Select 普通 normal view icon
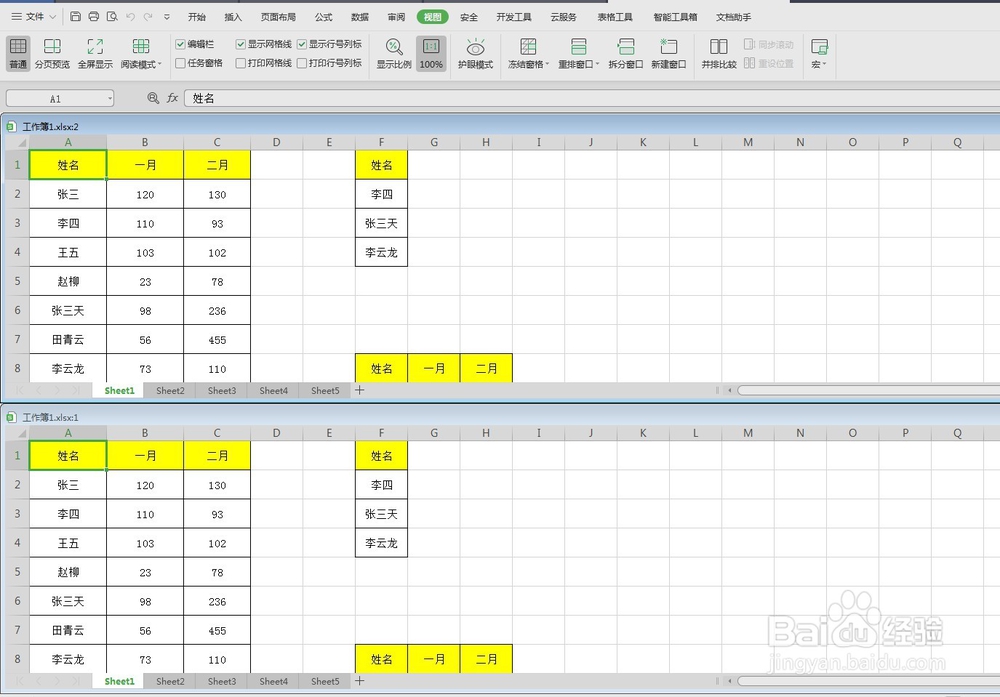Image resolution: width=1000 pixels, height=697 pixels. (18, 53)
